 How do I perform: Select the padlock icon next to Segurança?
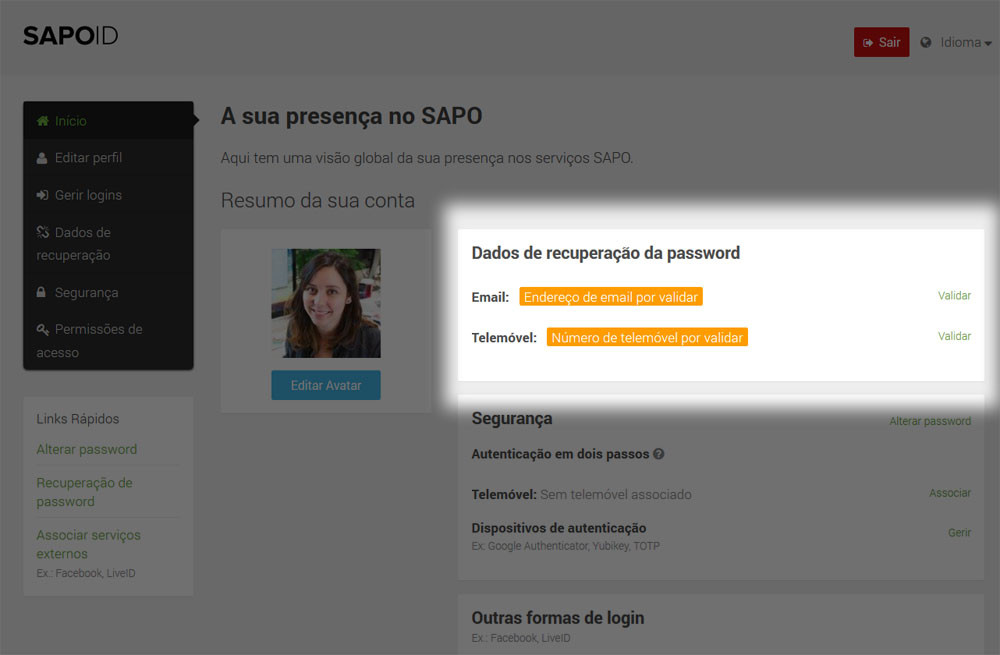[41, 292]
